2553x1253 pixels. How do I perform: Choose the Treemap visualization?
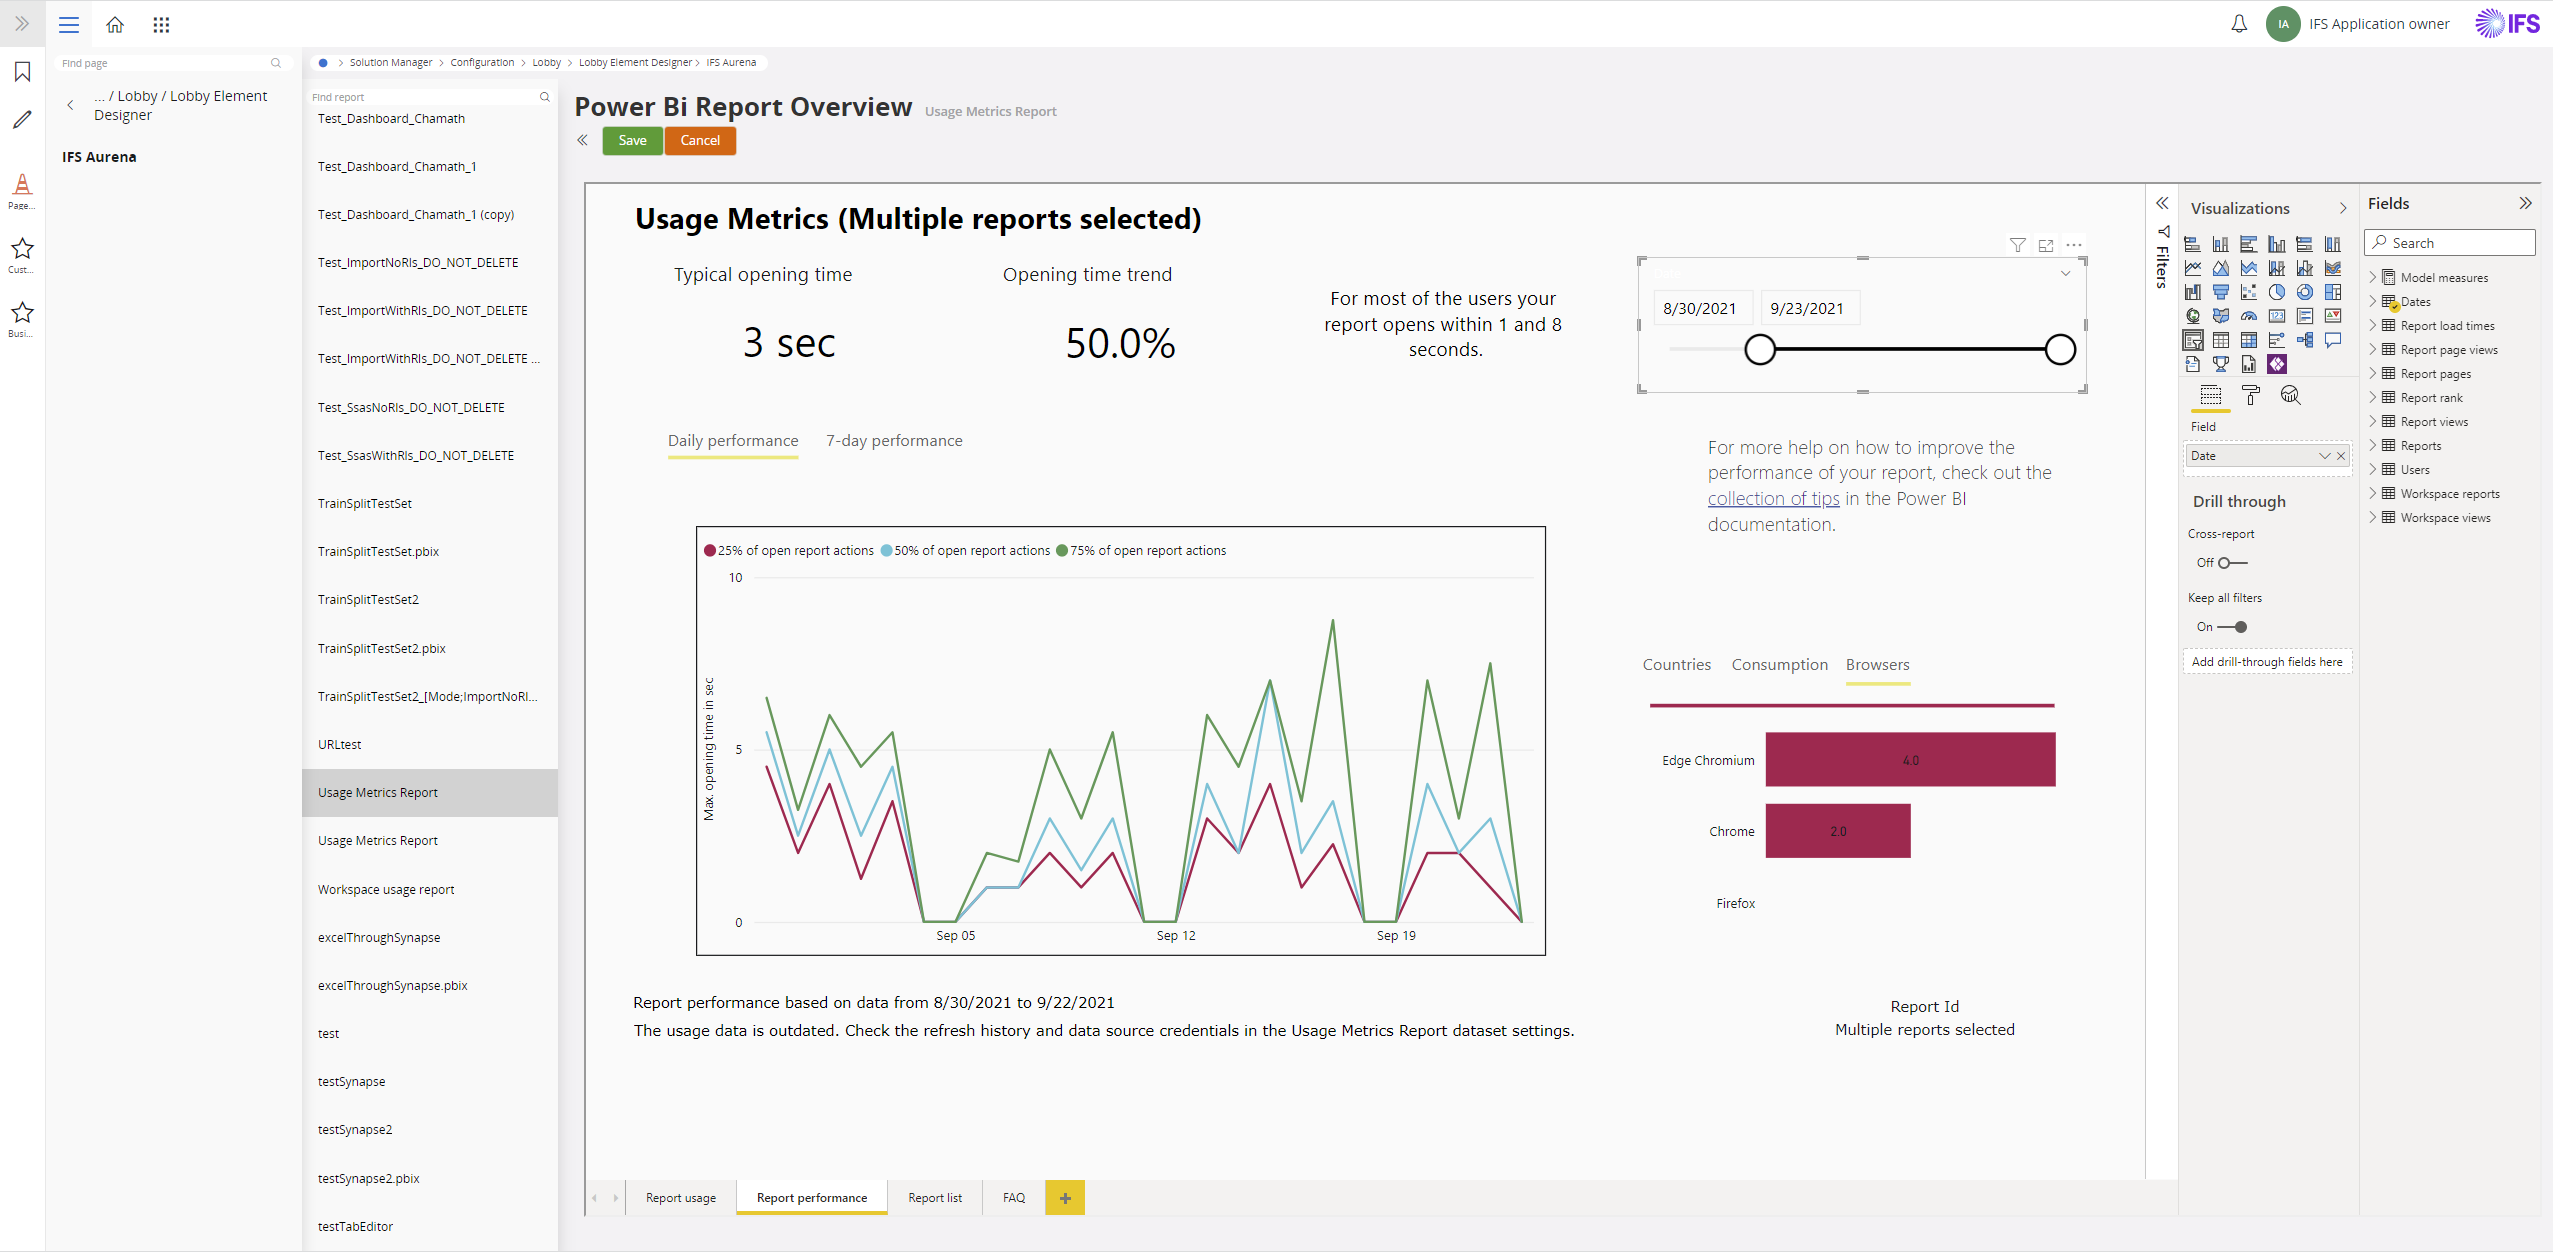(x=2332, y=292)
